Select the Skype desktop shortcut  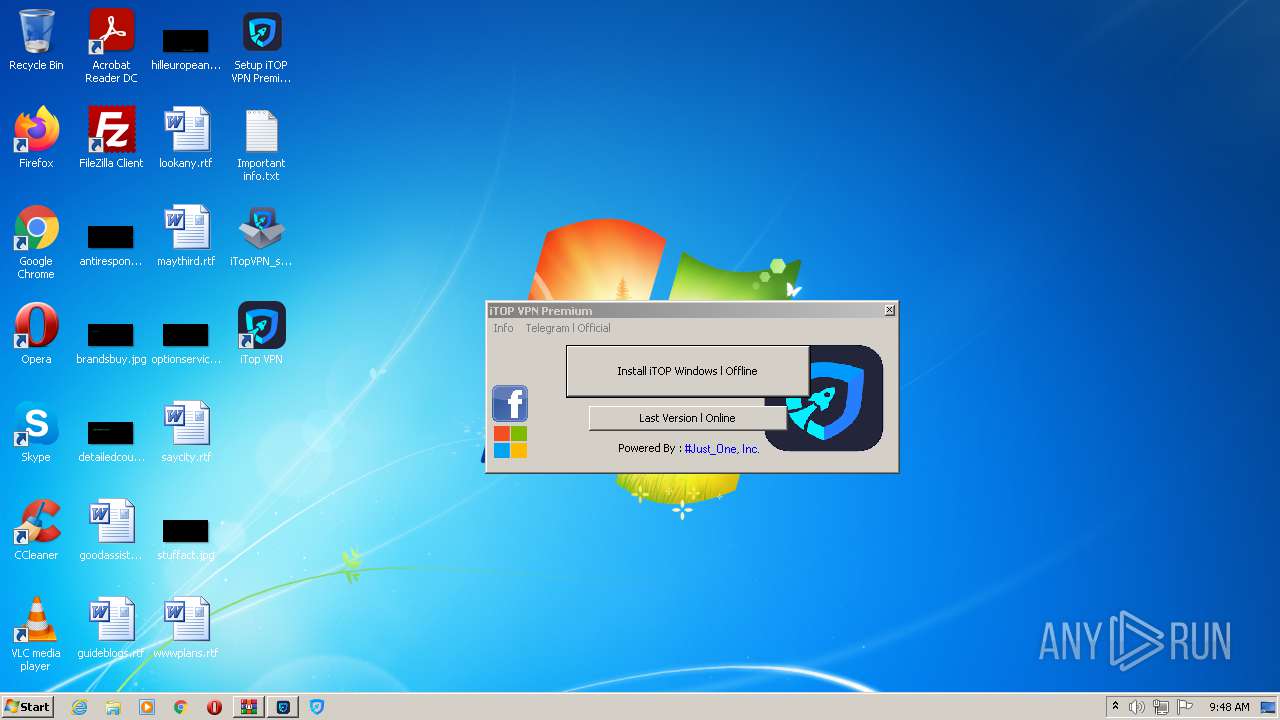36,432
